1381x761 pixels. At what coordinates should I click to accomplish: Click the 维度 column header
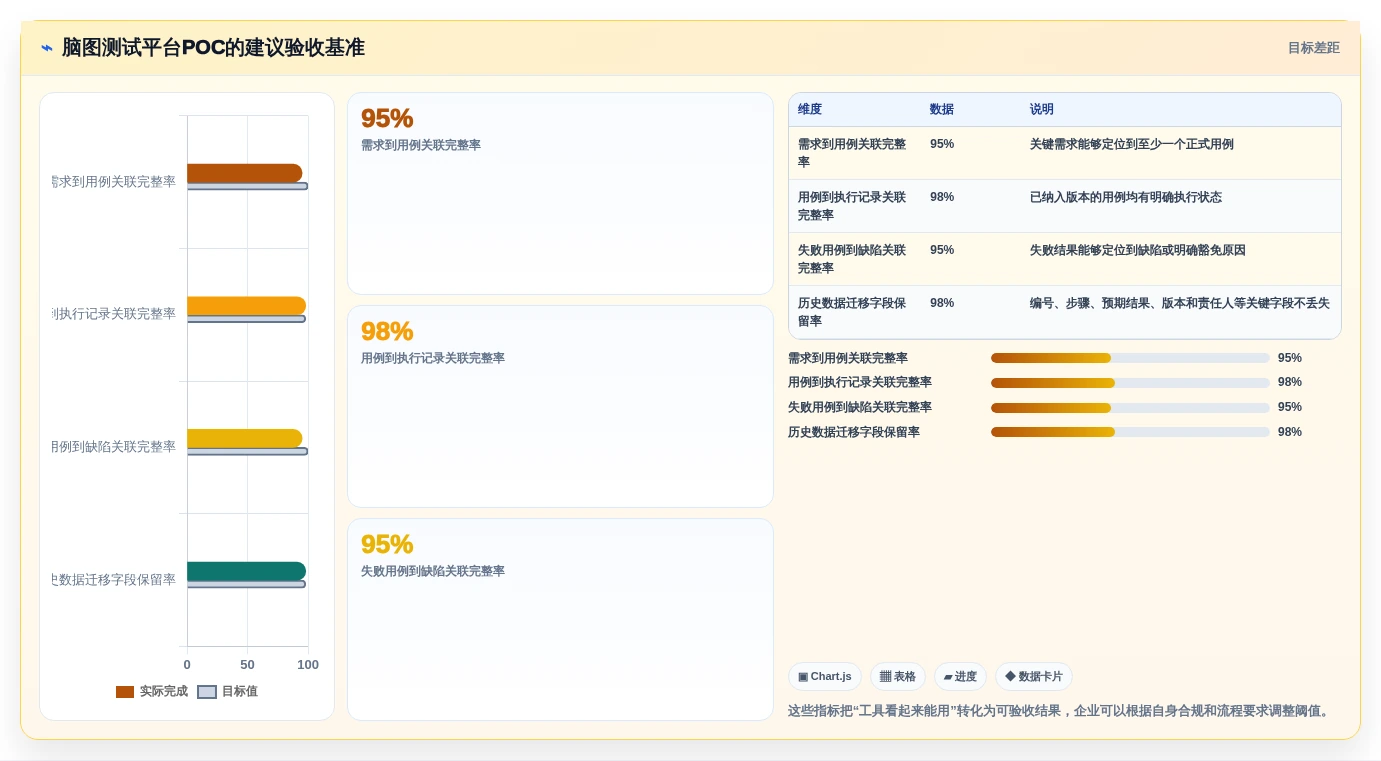pyautogui.click(x=810, y=110)
